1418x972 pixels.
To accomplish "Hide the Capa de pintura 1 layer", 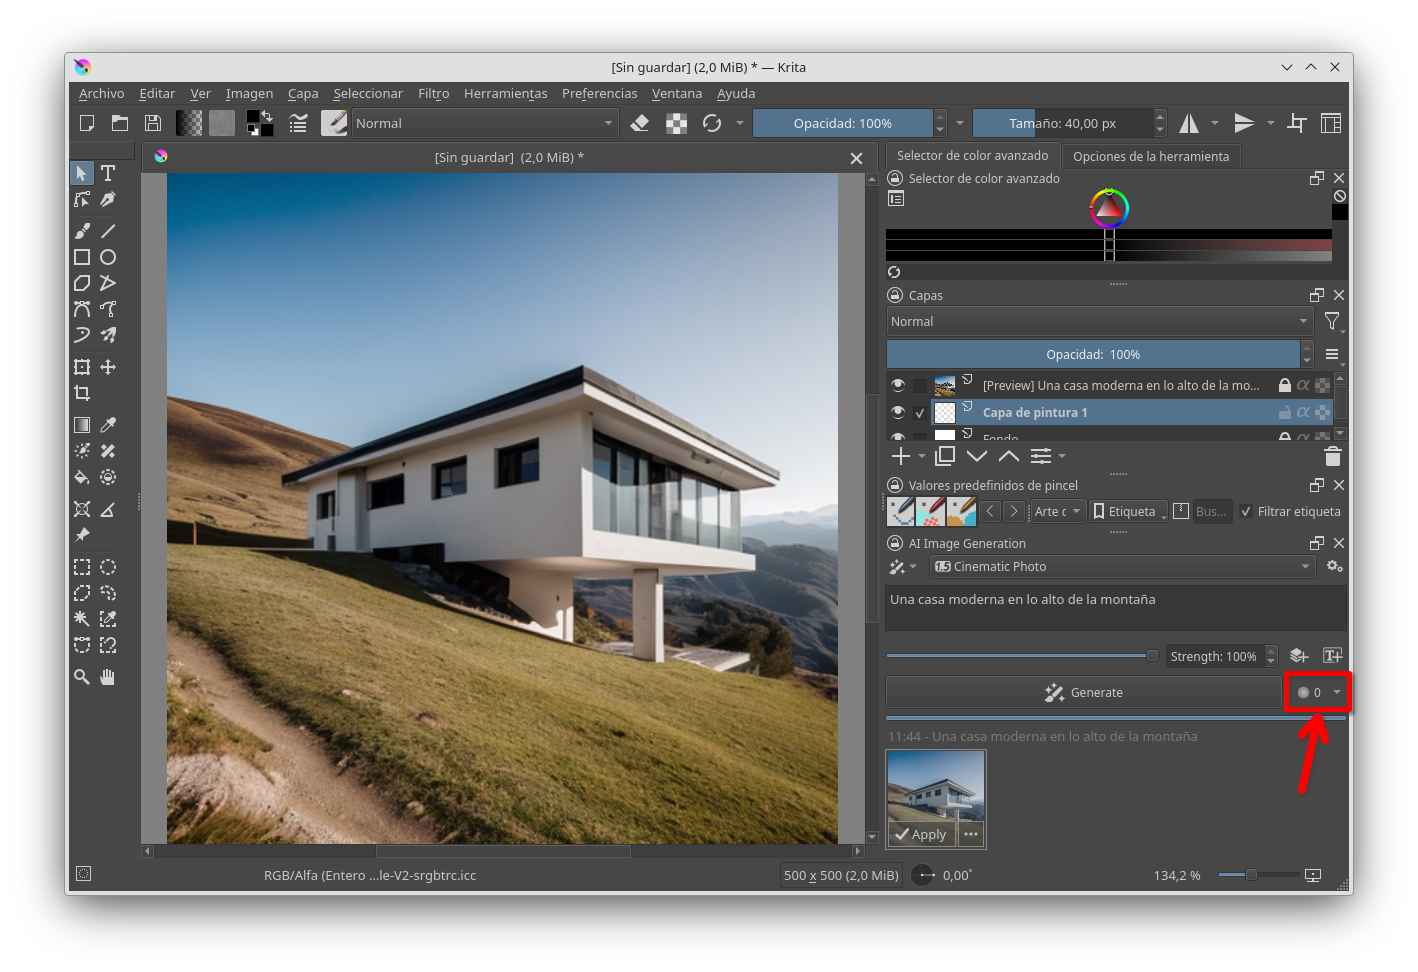I will coord(898,412).
